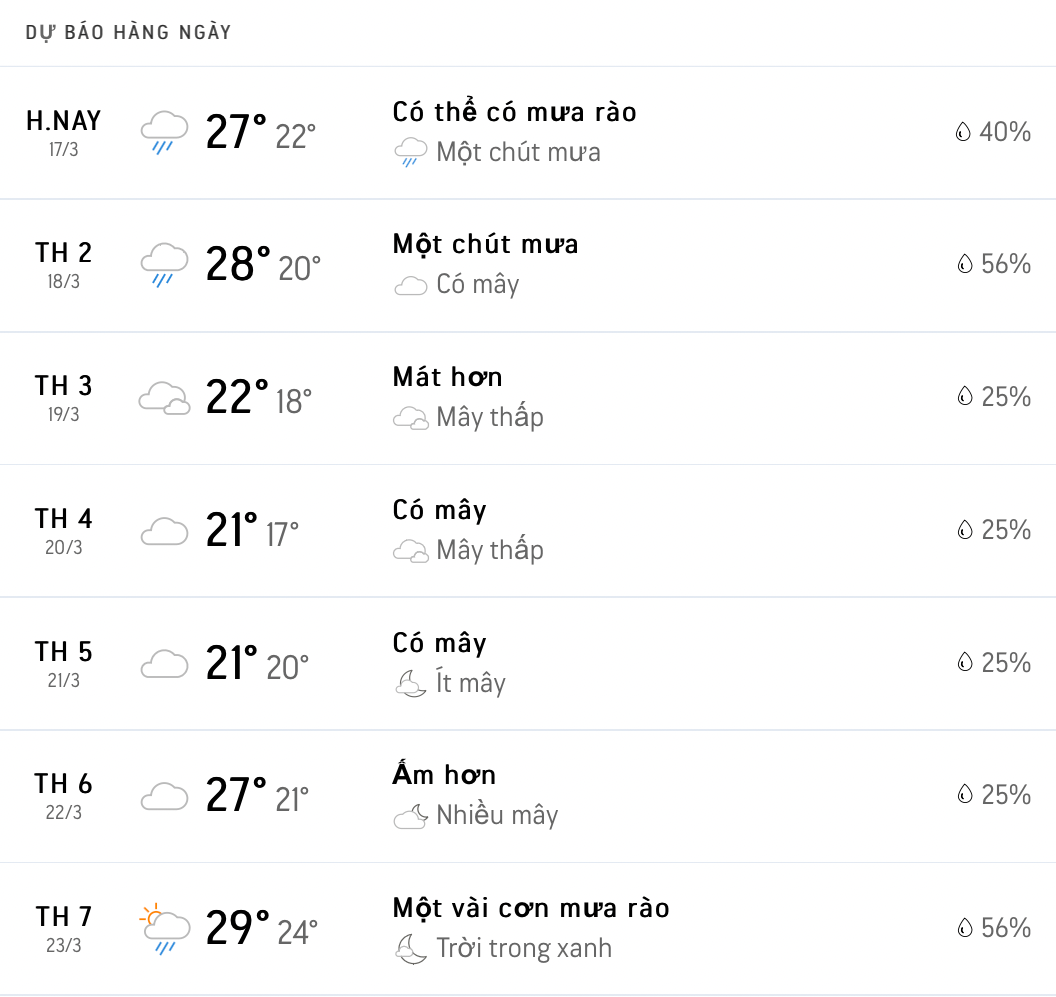Click small rain icon beside 'Một chút mưa'
1056x997 pixels.
coord(411,153)
